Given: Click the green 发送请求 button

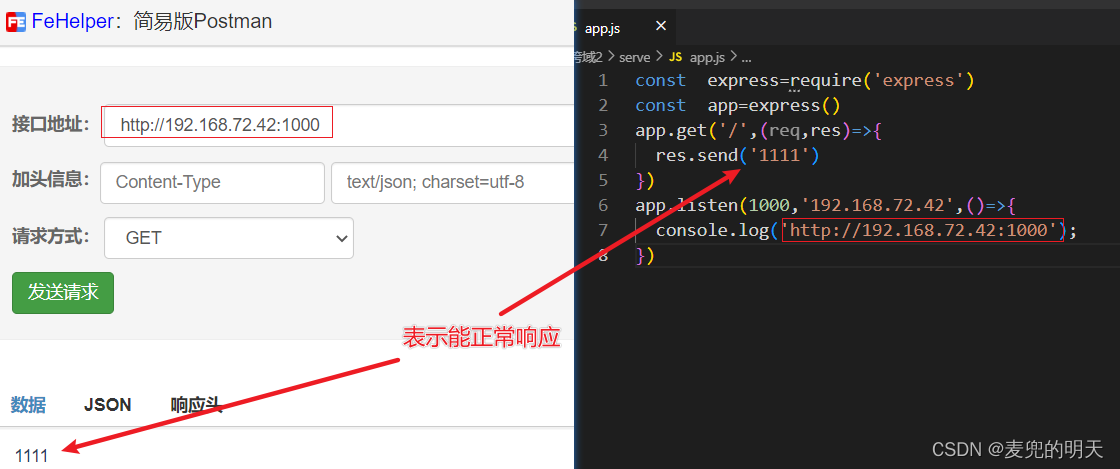Looking at the screenshot, I should coord(63,293).
